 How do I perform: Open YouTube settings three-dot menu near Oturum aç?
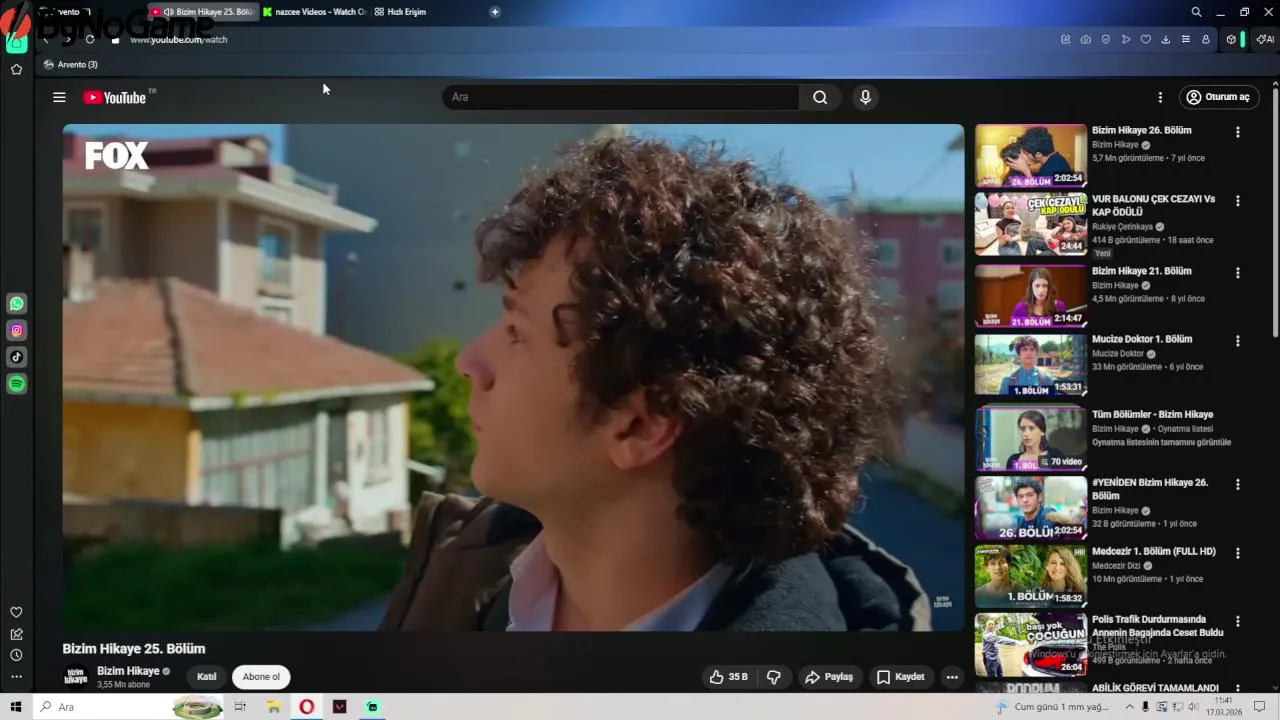pyautogui.click(x=1160, y=97)
